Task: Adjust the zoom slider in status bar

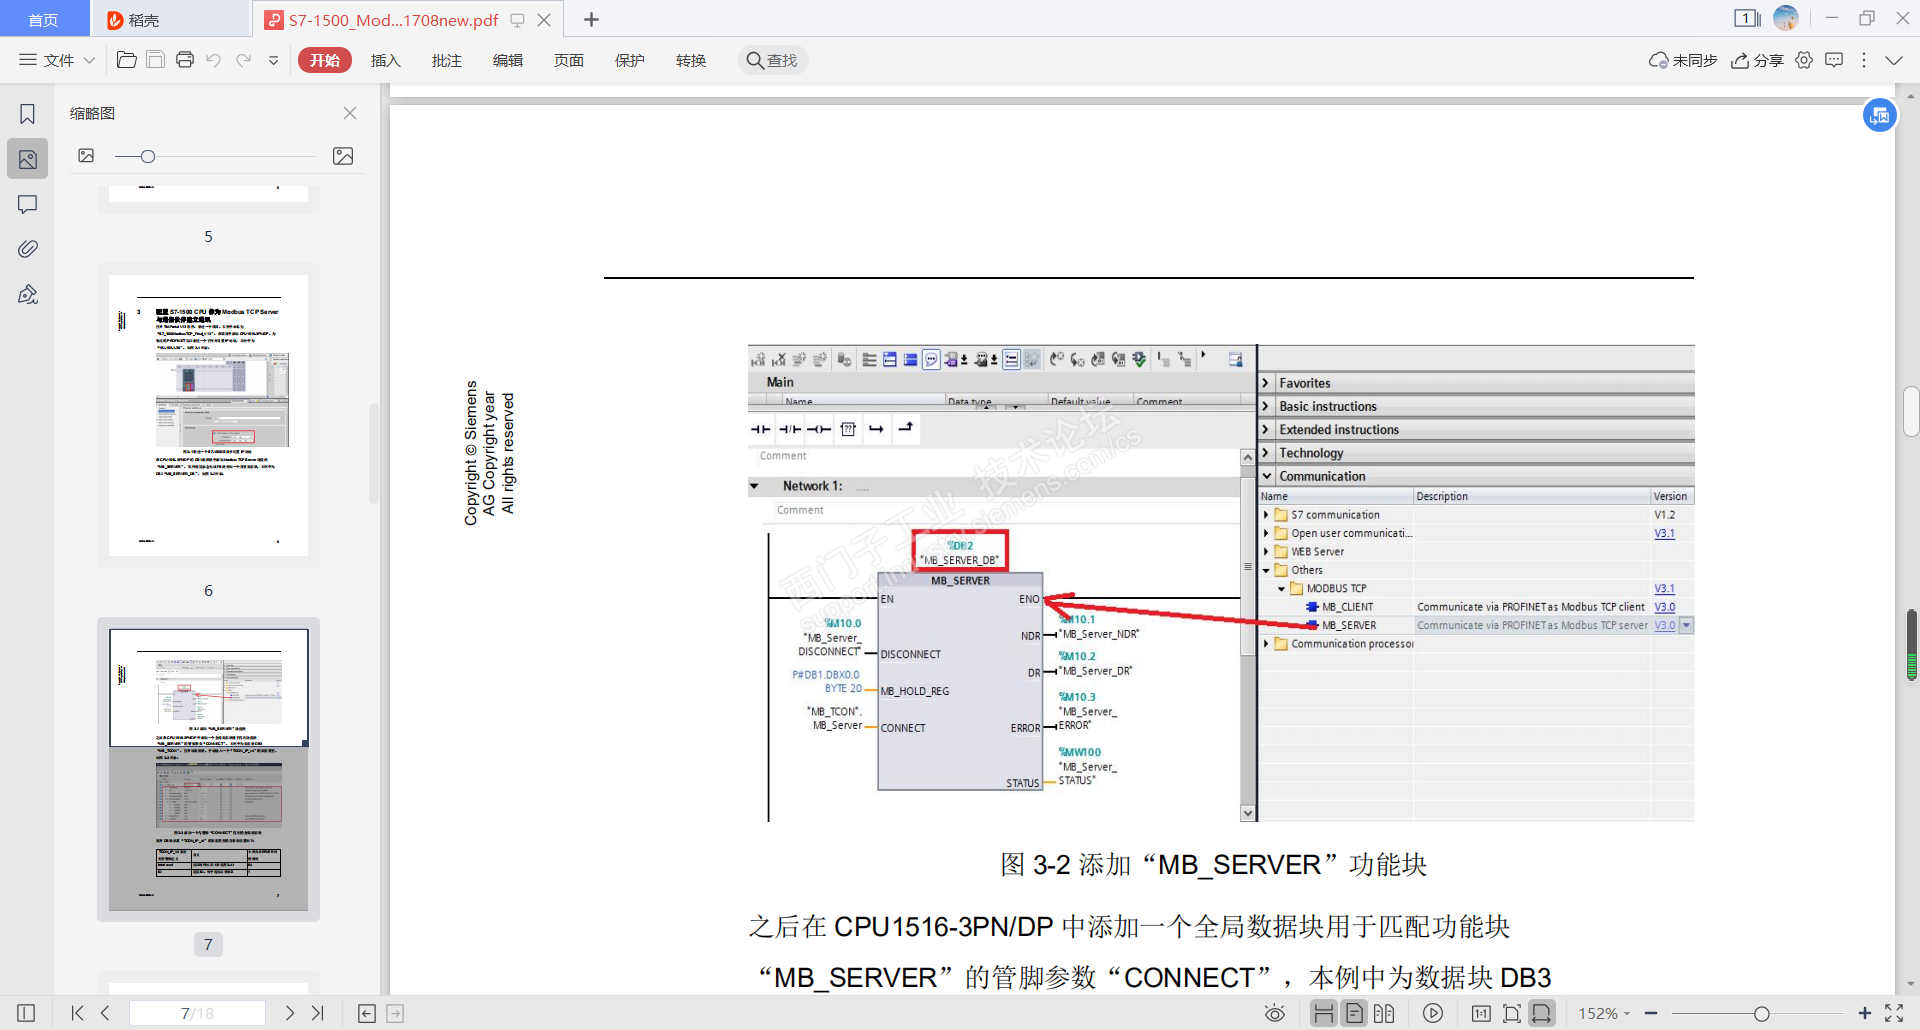Action: [1761, 1013]
